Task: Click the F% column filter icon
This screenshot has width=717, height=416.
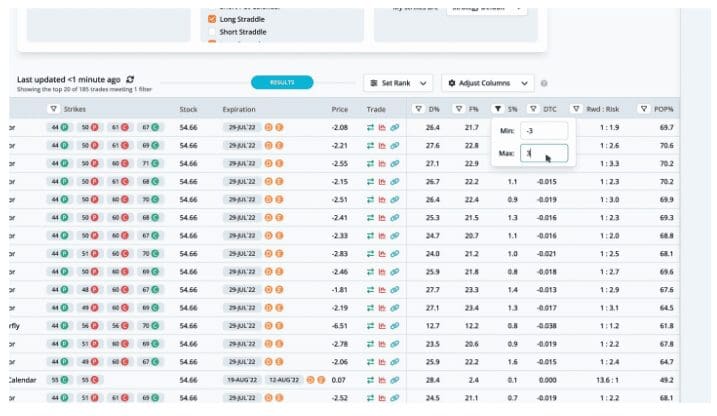Action: pyautogui.click(x=459, y=109)
